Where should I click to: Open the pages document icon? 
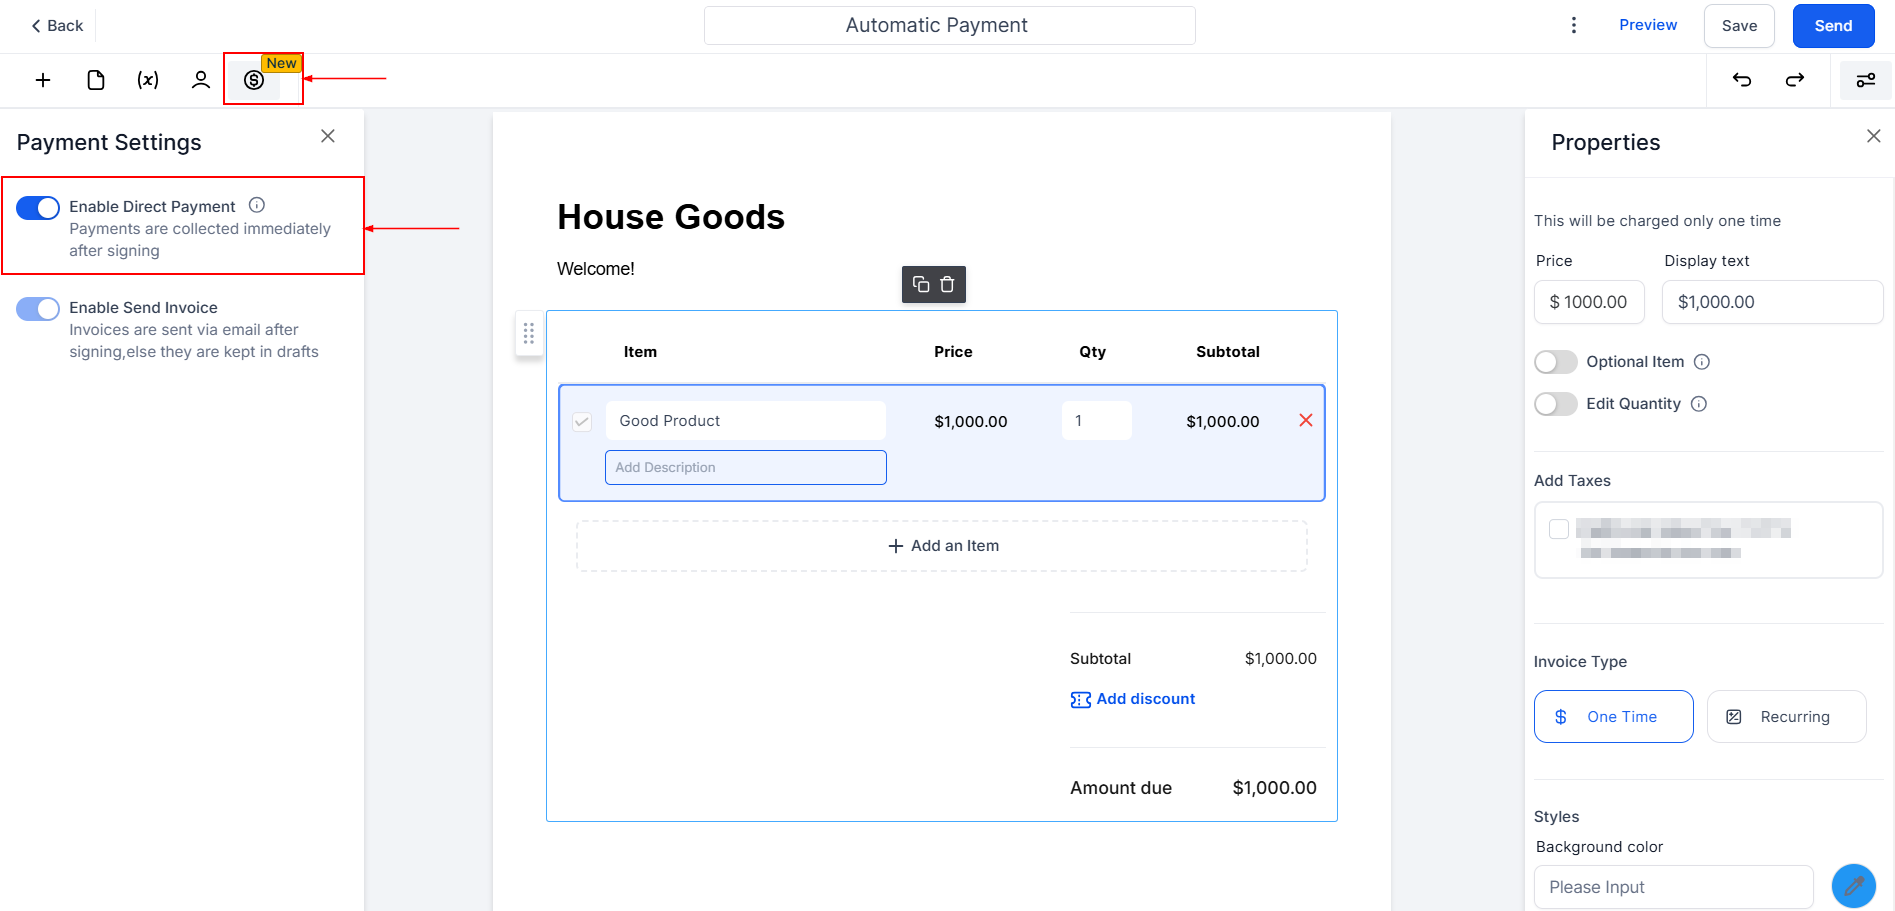(x=96, y=80)
